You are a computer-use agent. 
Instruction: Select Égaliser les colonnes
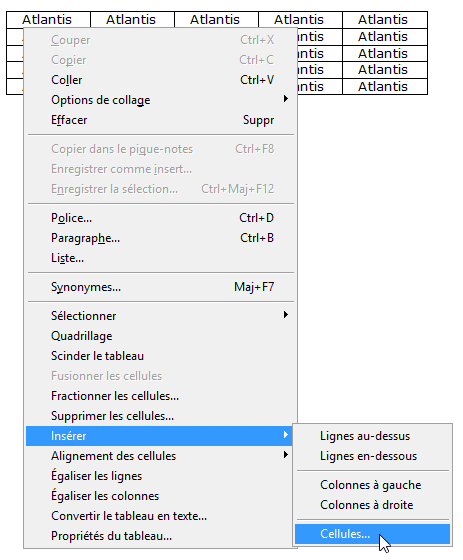tap(160, 496)
